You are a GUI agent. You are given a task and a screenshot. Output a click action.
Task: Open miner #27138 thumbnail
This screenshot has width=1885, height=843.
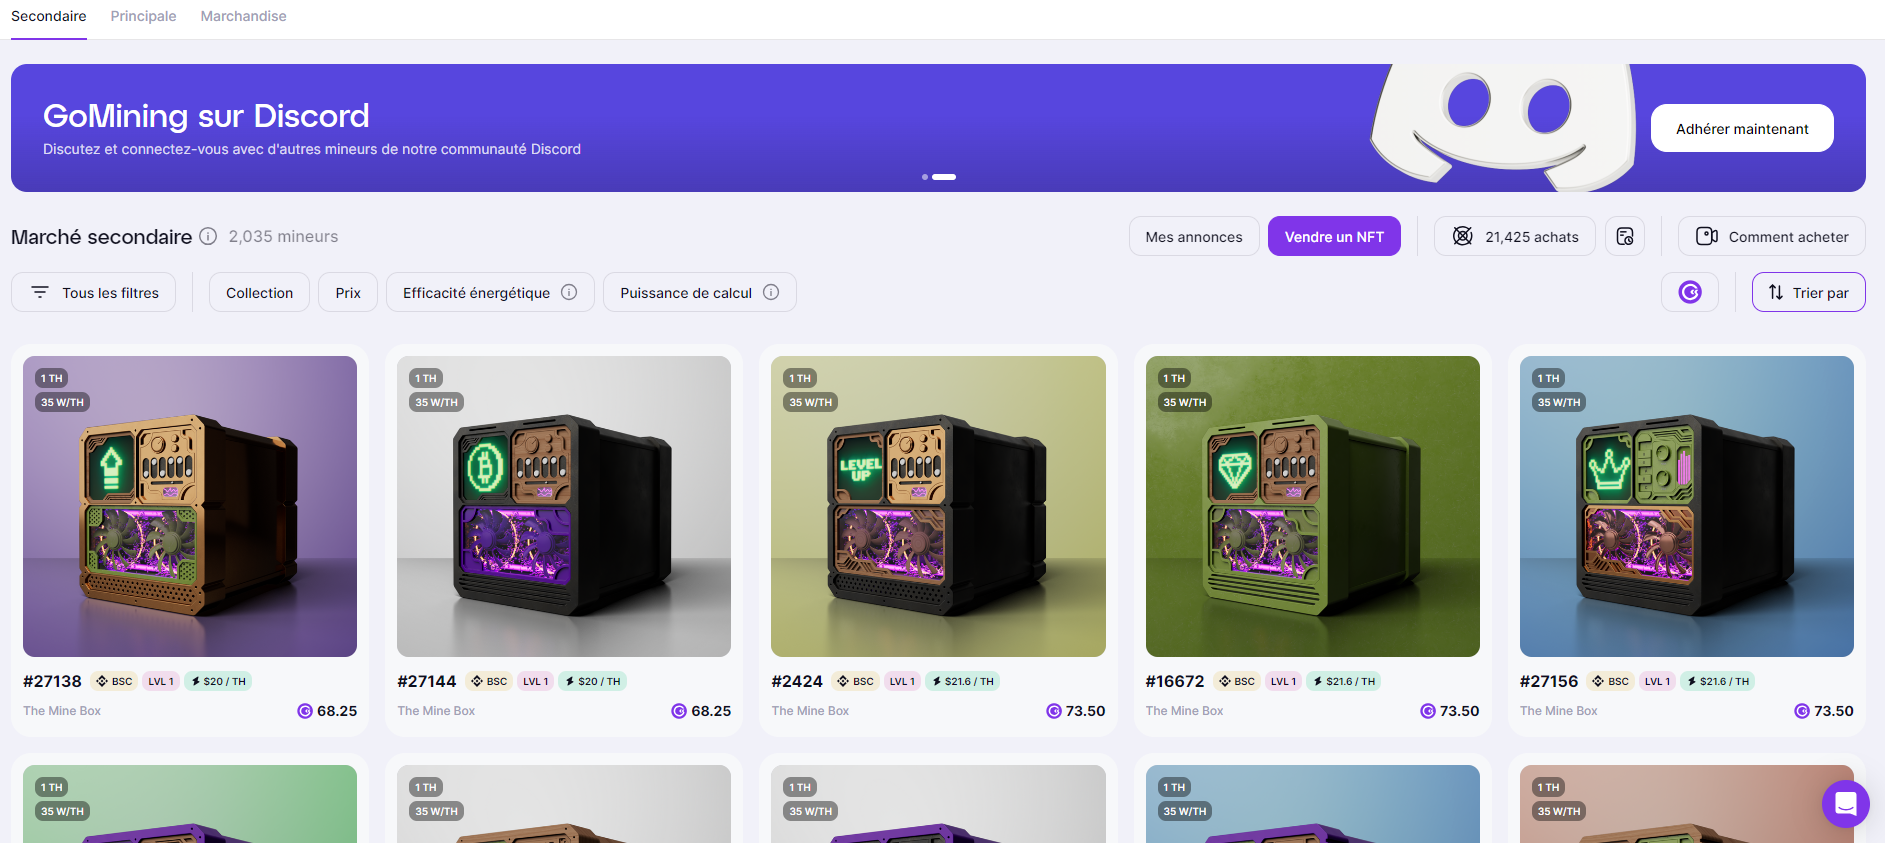pos(190,506)
